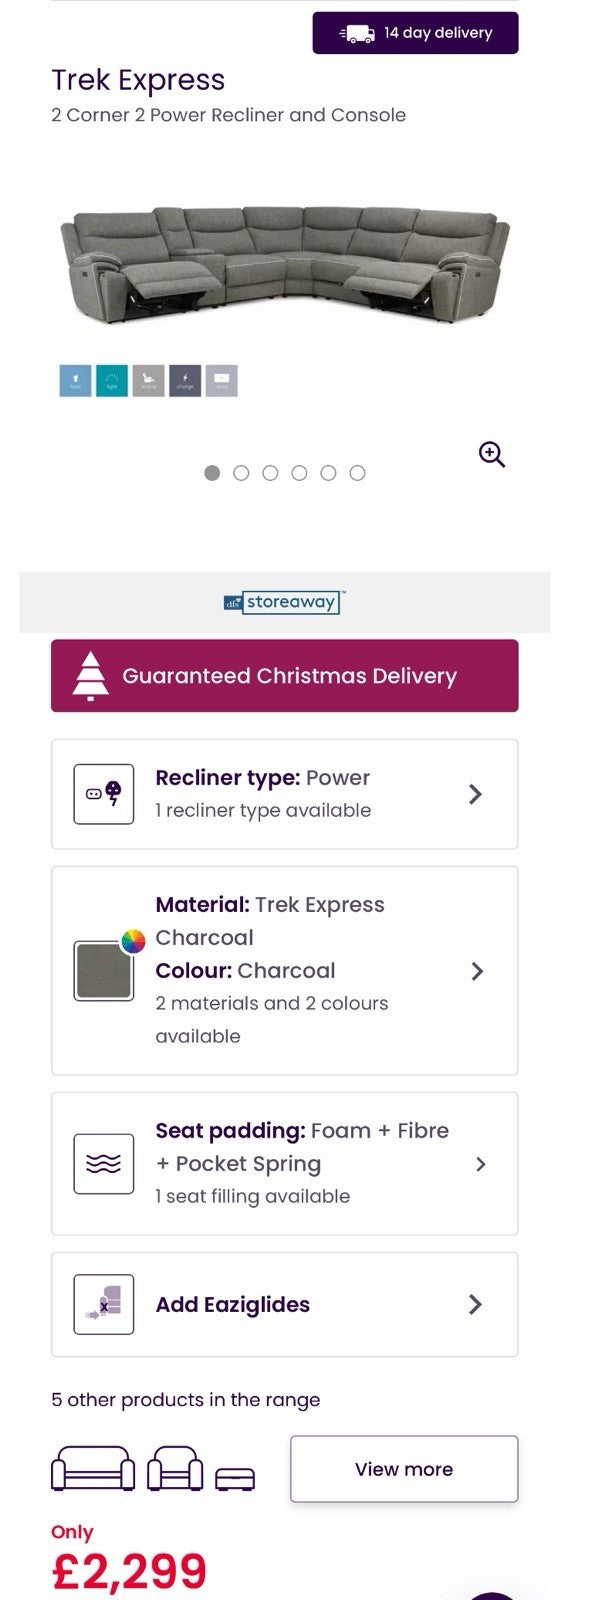
Task: Click the charcoal material colour swatch
Action: click(104, 970)
